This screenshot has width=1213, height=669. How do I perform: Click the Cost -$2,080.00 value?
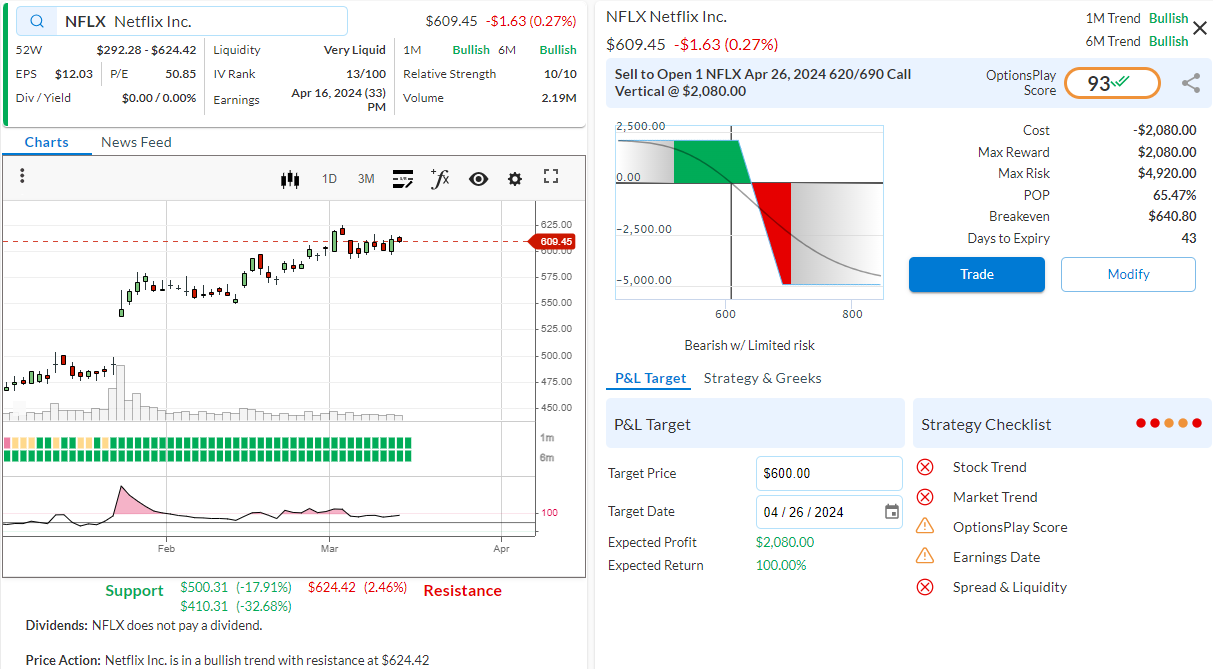coord(1165,130)
